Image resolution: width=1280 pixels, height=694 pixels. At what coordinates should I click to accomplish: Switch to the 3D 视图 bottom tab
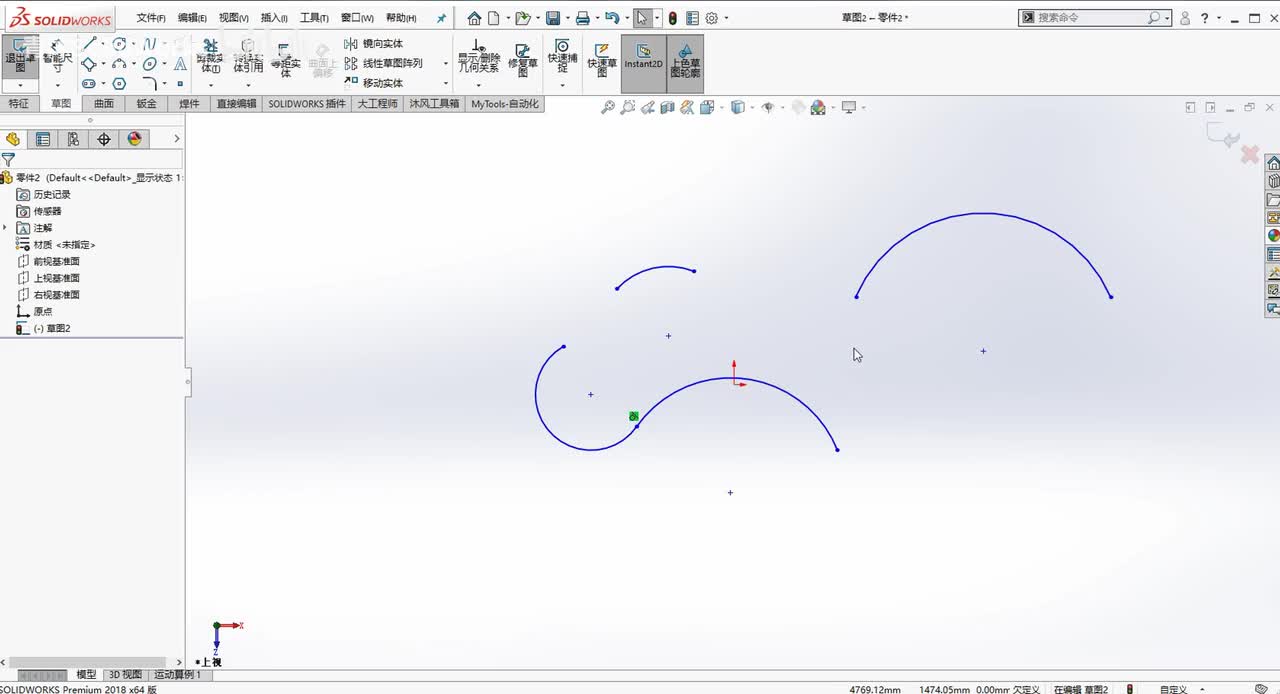point(125,675)
